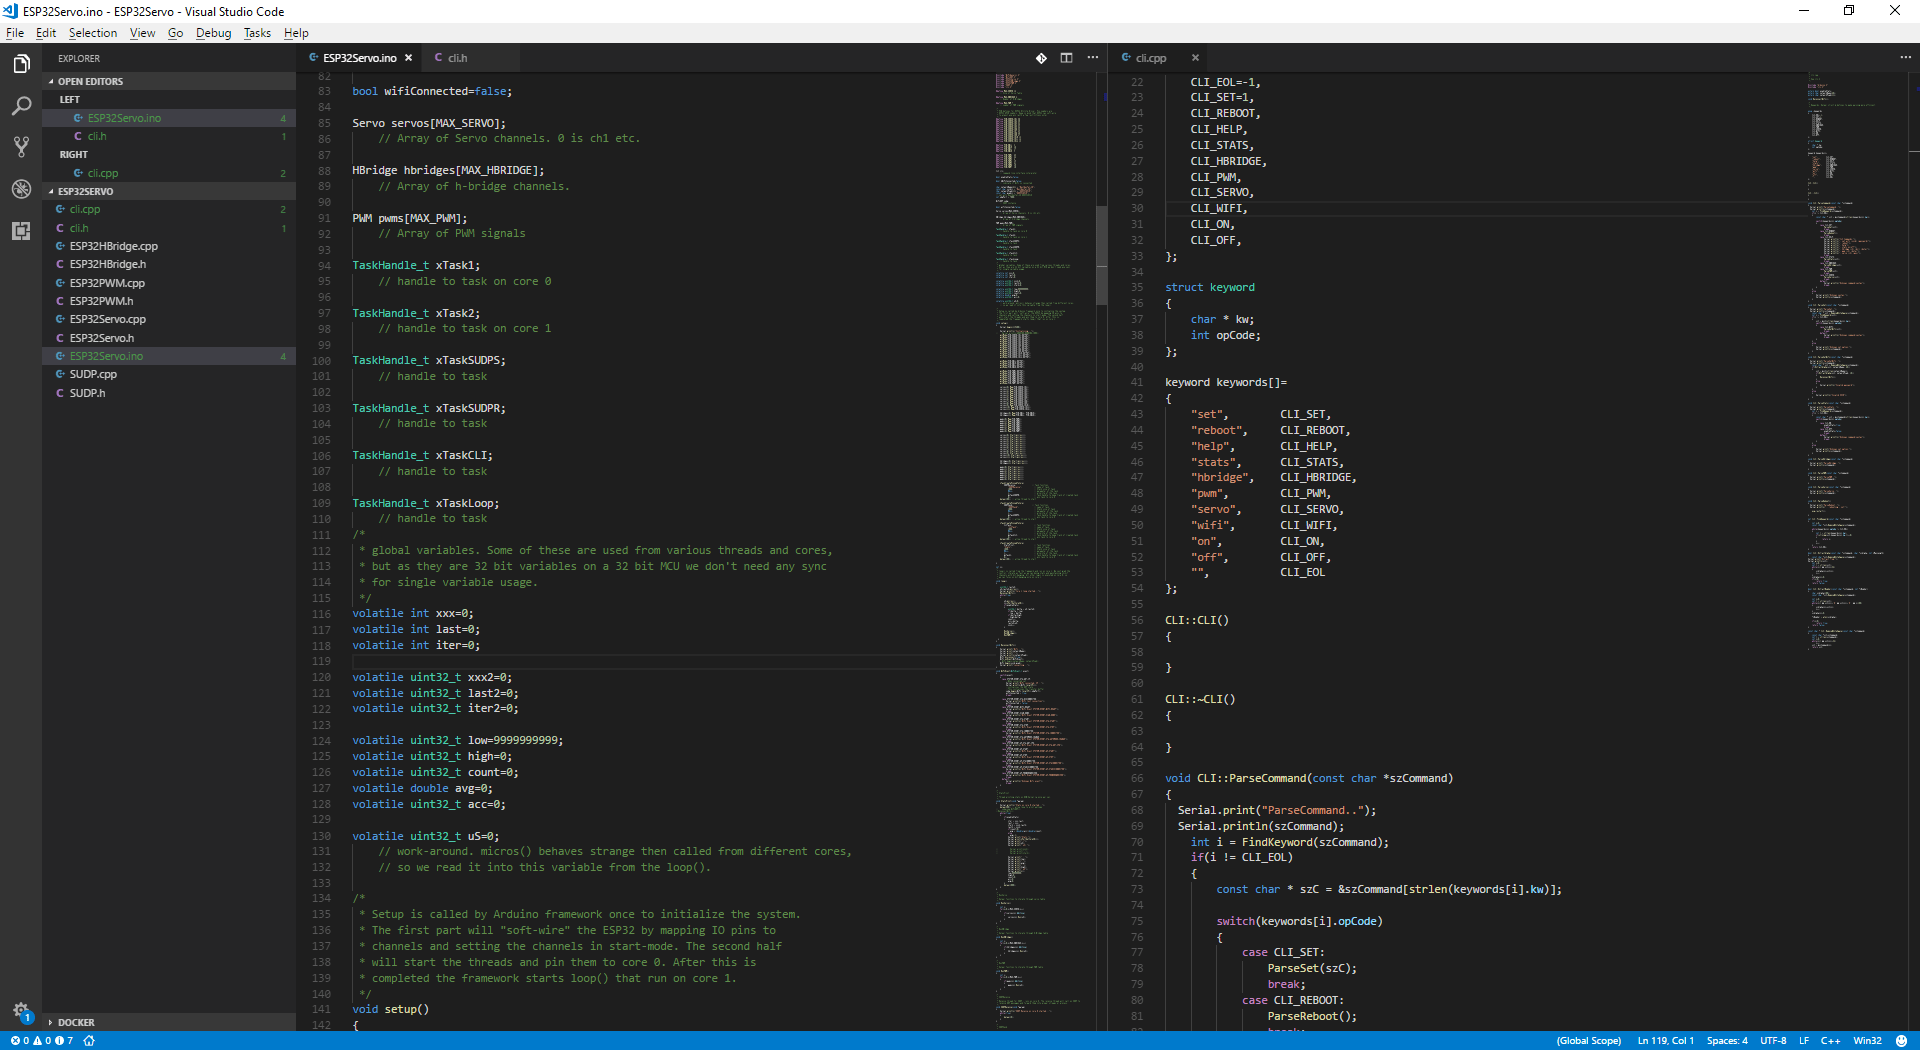Expand the DOCKER section
Screen dimensions: 1920x1050
pyautogui.click(x=75, y=1022)
